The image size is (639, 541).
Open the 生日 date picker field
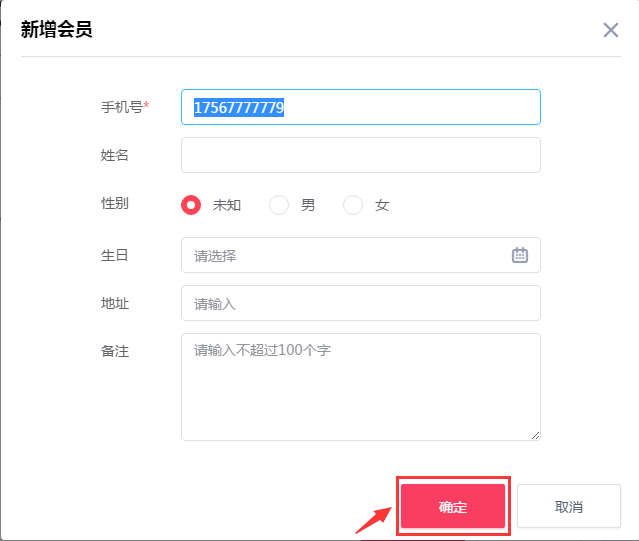pyautogui.click(x=350, y=255)
